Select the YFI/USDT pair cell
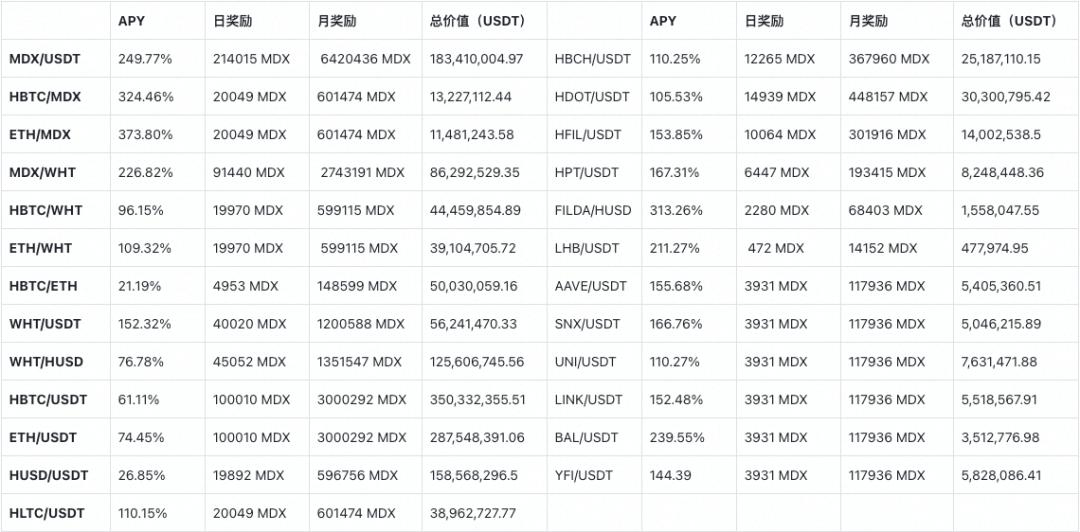1080x532 pixels. point(584,475)
